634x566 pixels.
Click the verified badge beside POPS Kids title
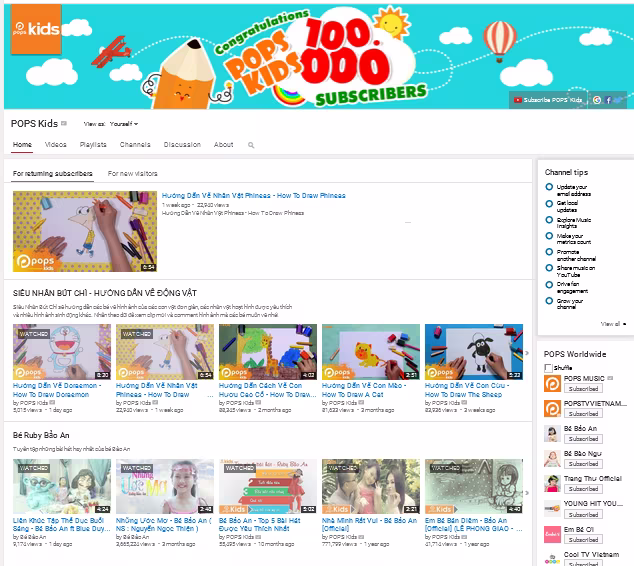click(x=64, y=123)
